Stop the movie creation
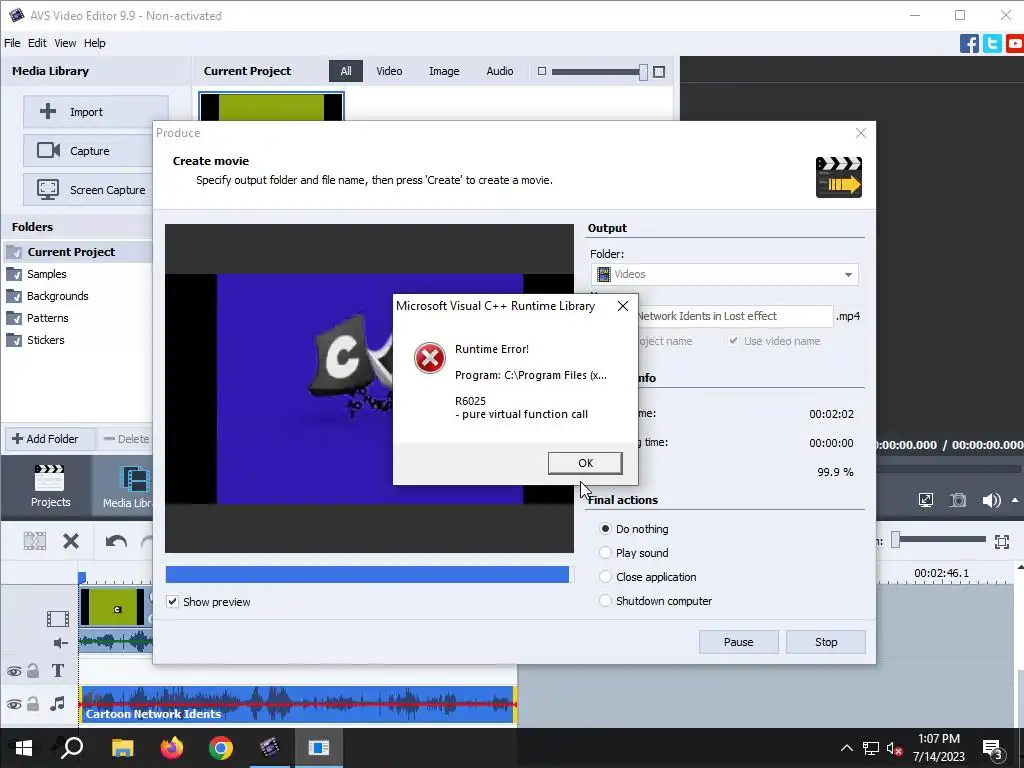This screenshot has height=768, width=1024. 825,642
